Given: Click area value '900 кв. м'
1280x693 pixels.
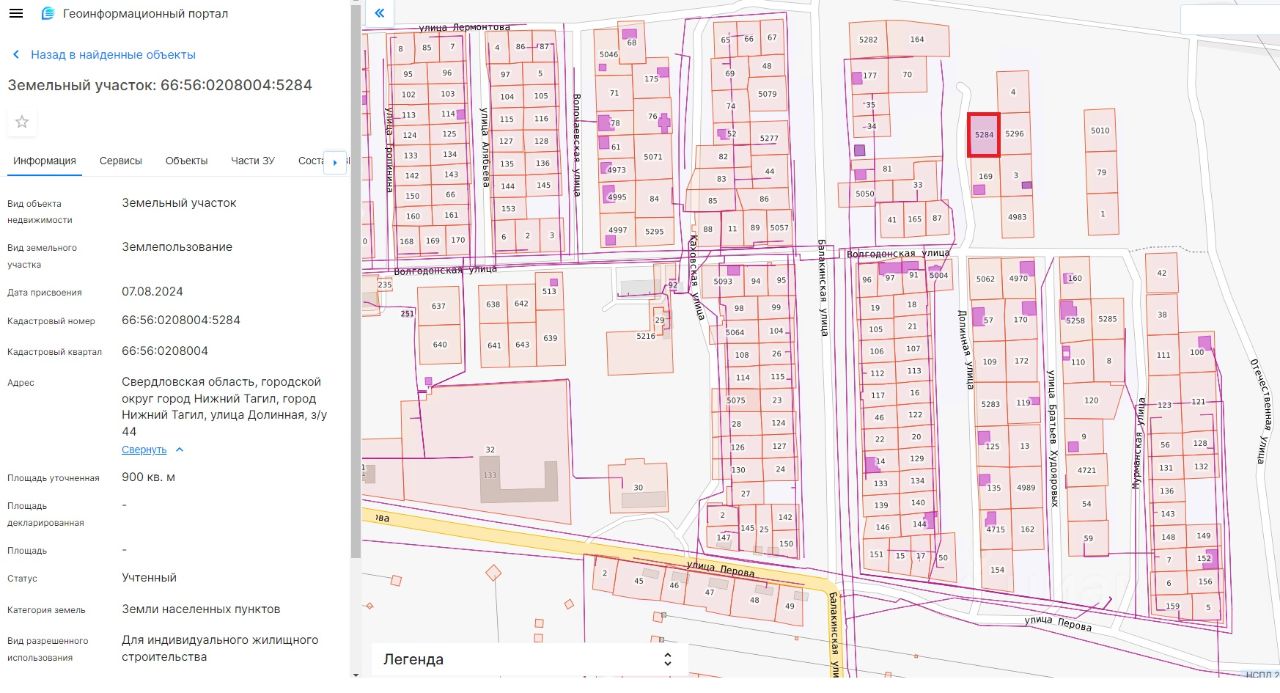Looking at the screenshot, I should 148,477.
